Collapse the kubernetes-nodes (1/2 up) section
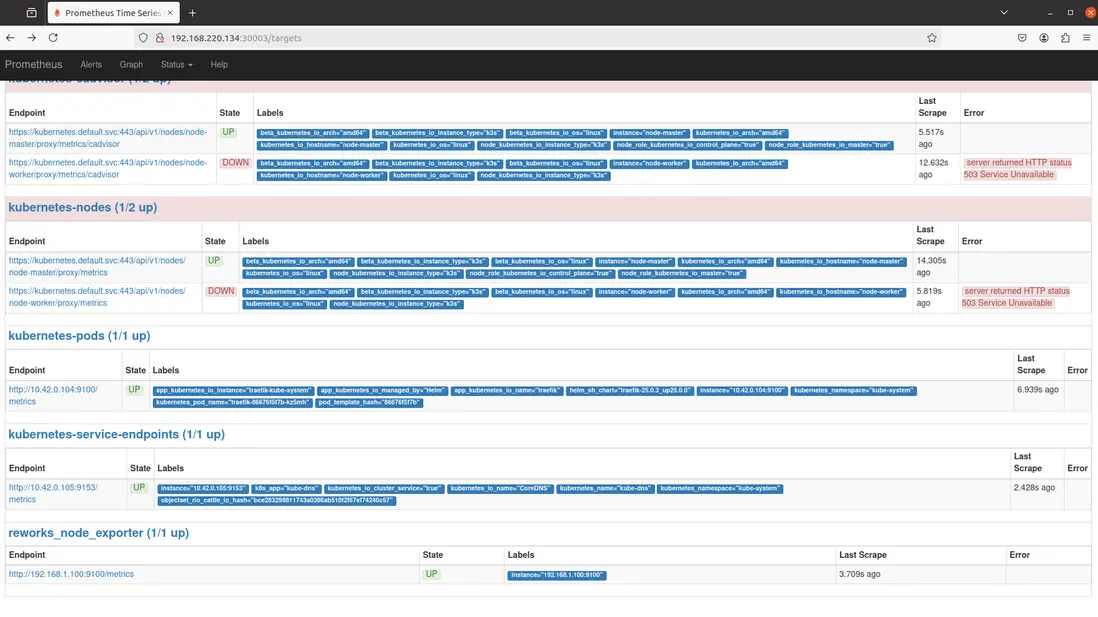The image size is (1098, 617). 83,207
